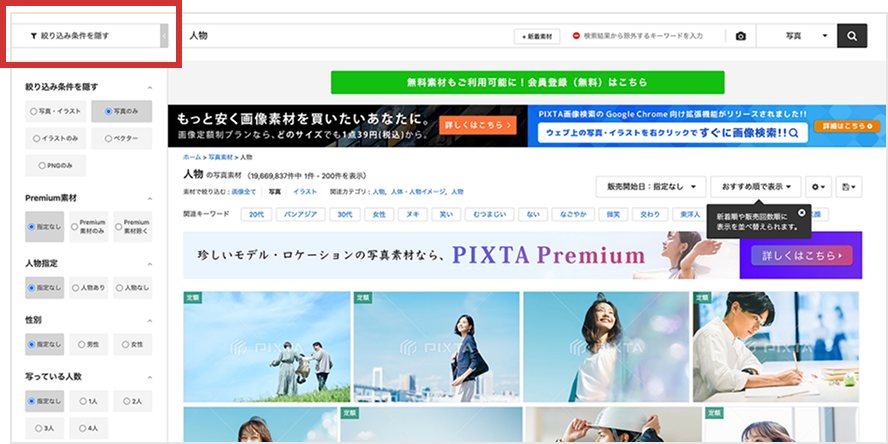888x444 pixels.
Task: Click the 写真素材 breadcrumb link
Action: point(220,157)
